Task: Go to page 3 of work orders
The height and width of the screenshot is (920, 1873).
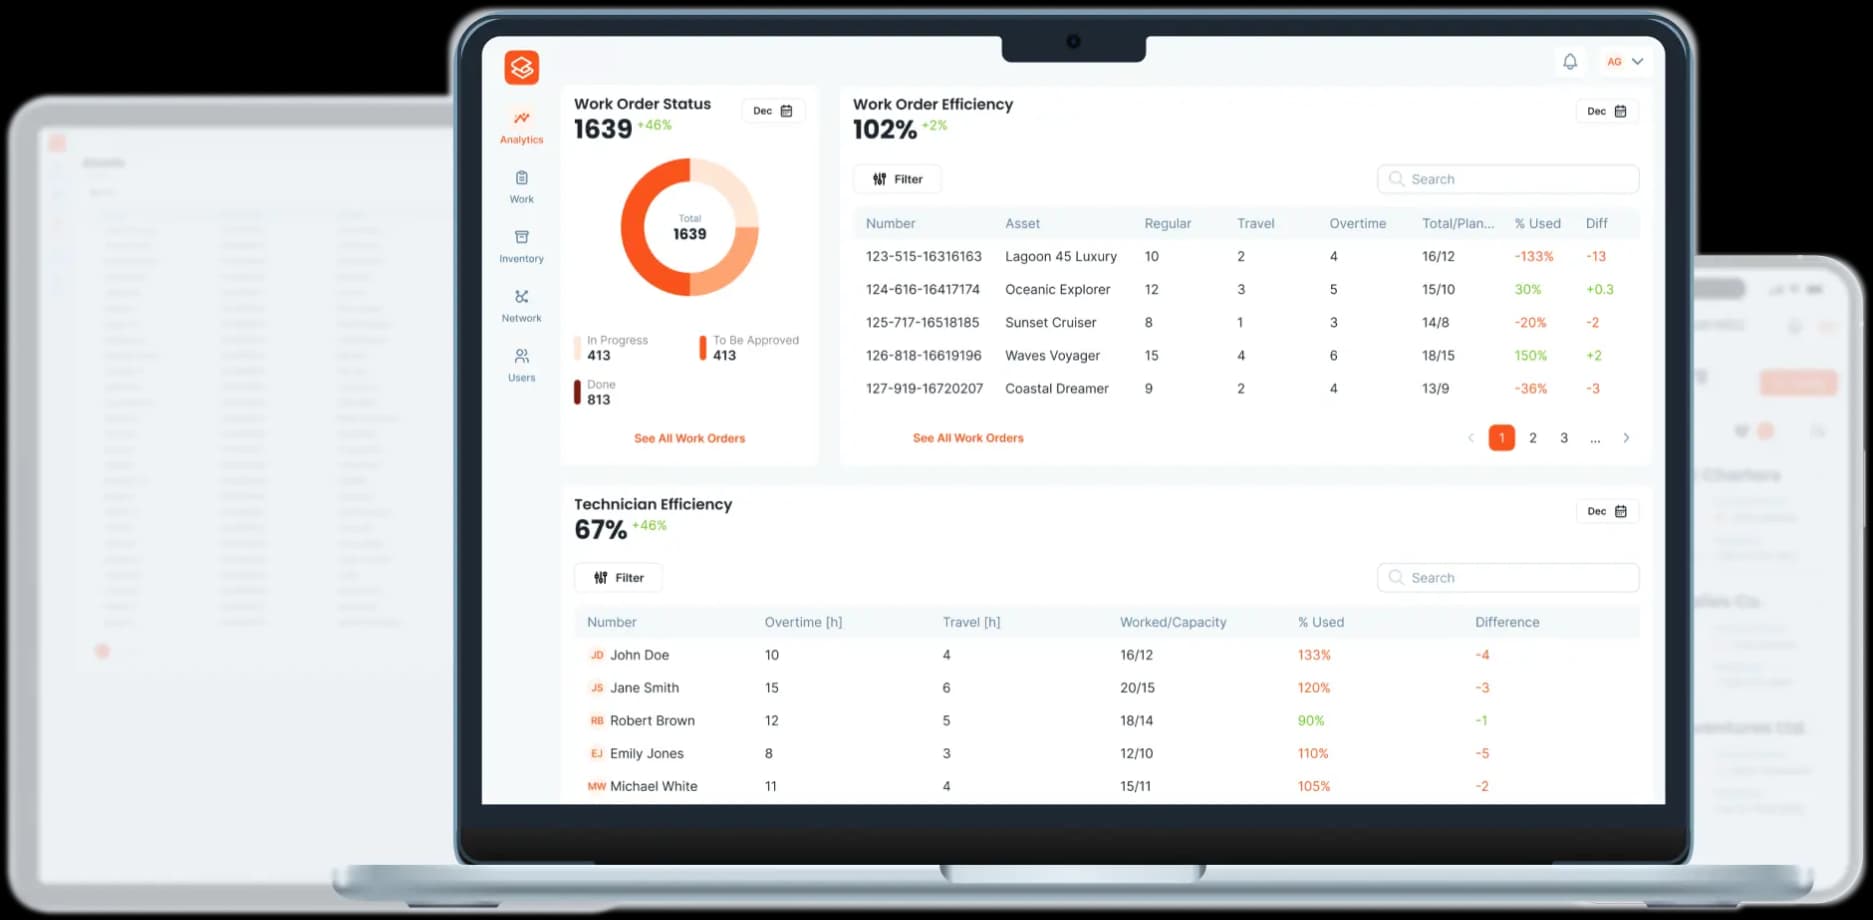Action: 1564,438
